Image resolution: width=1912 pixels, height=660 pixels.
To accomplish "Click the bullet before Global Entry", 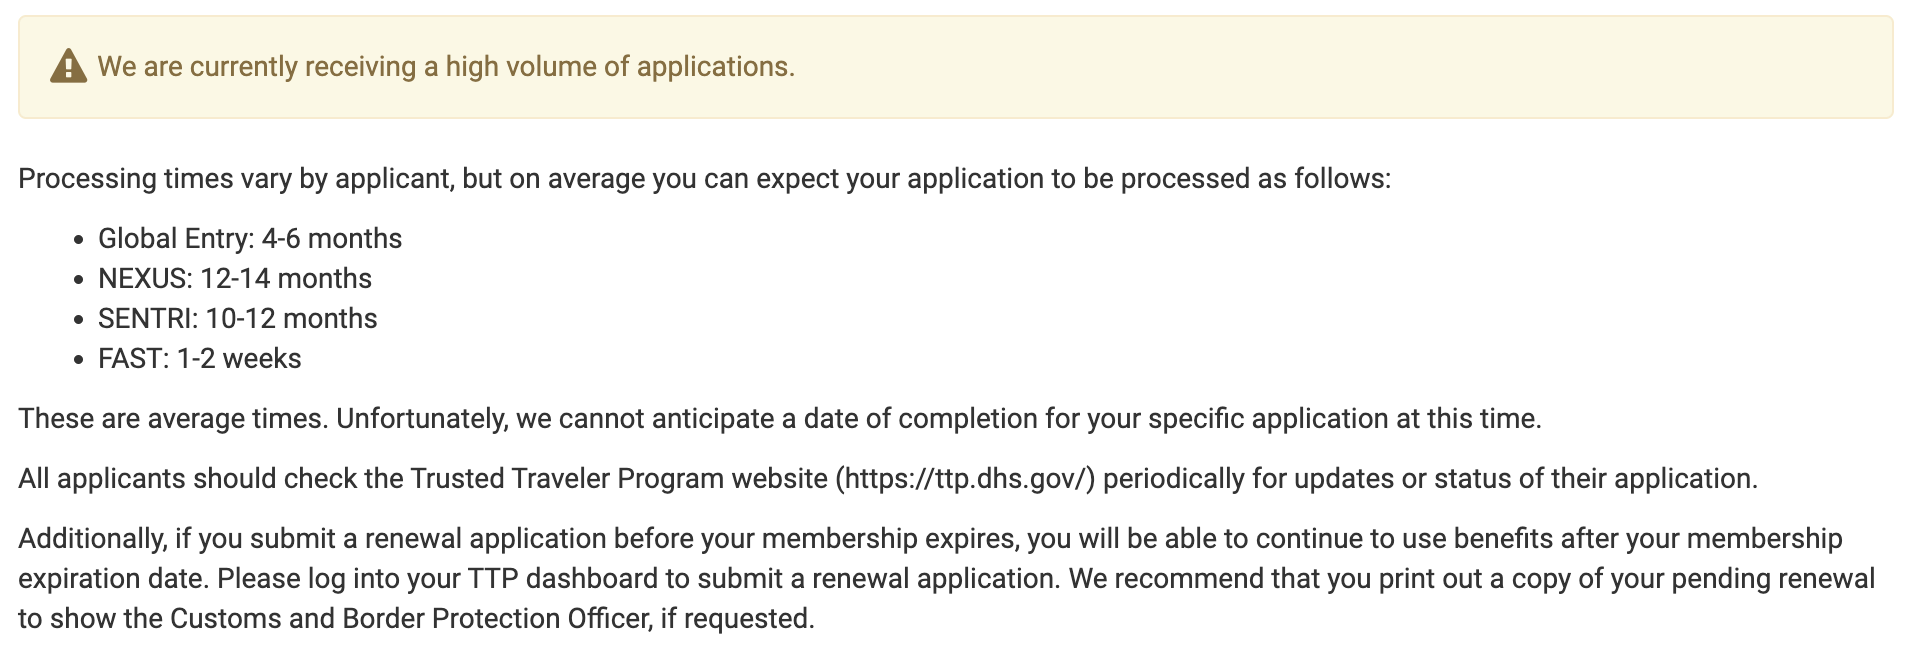I will pos(79,240).
